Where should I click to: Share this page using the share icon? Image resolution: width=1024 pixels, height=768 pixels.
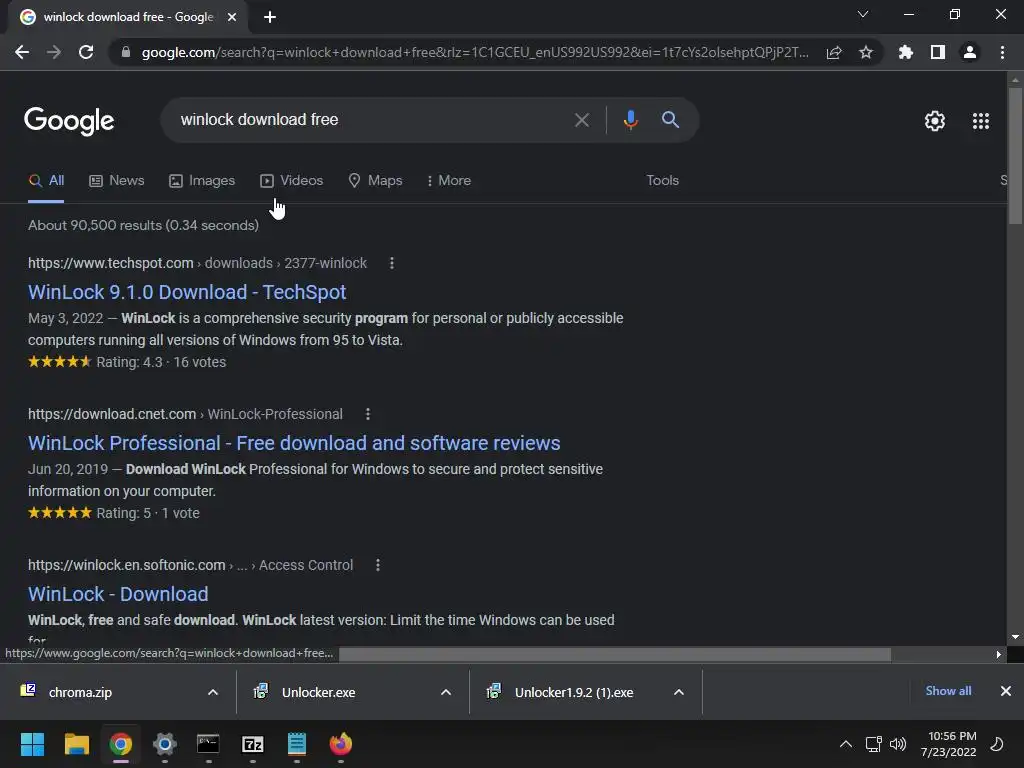[x=833, y=52]
